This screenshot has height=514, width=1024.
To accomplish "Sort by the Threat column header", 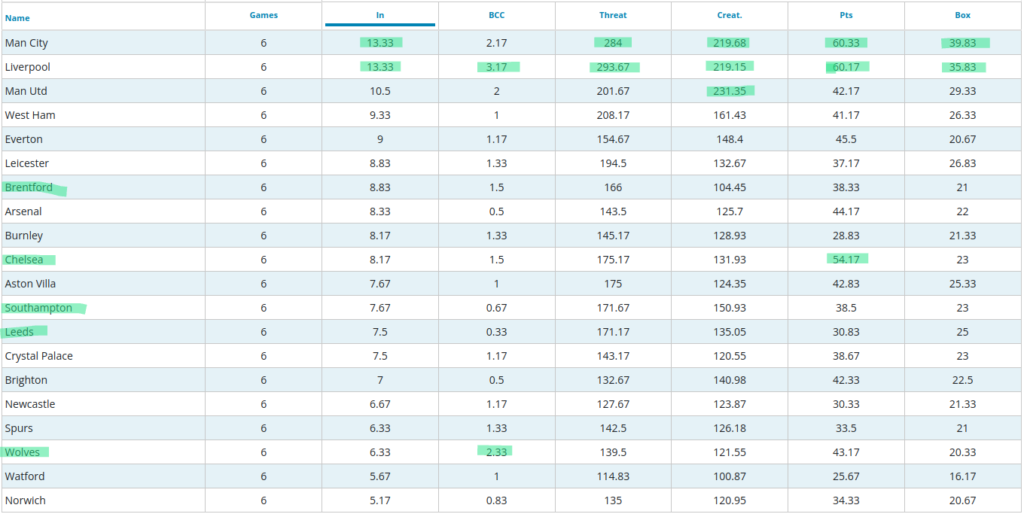I will (x=613, y=15).
